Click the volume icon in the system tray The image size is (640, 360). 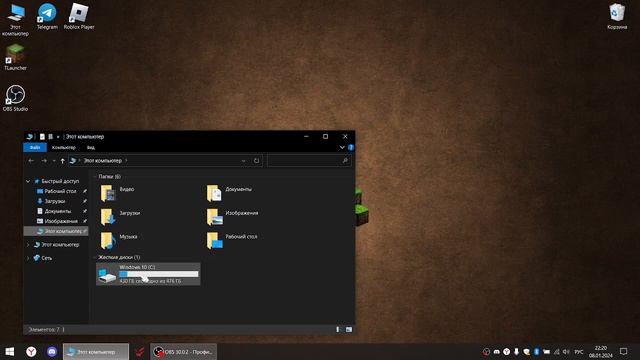click(566, 351)
